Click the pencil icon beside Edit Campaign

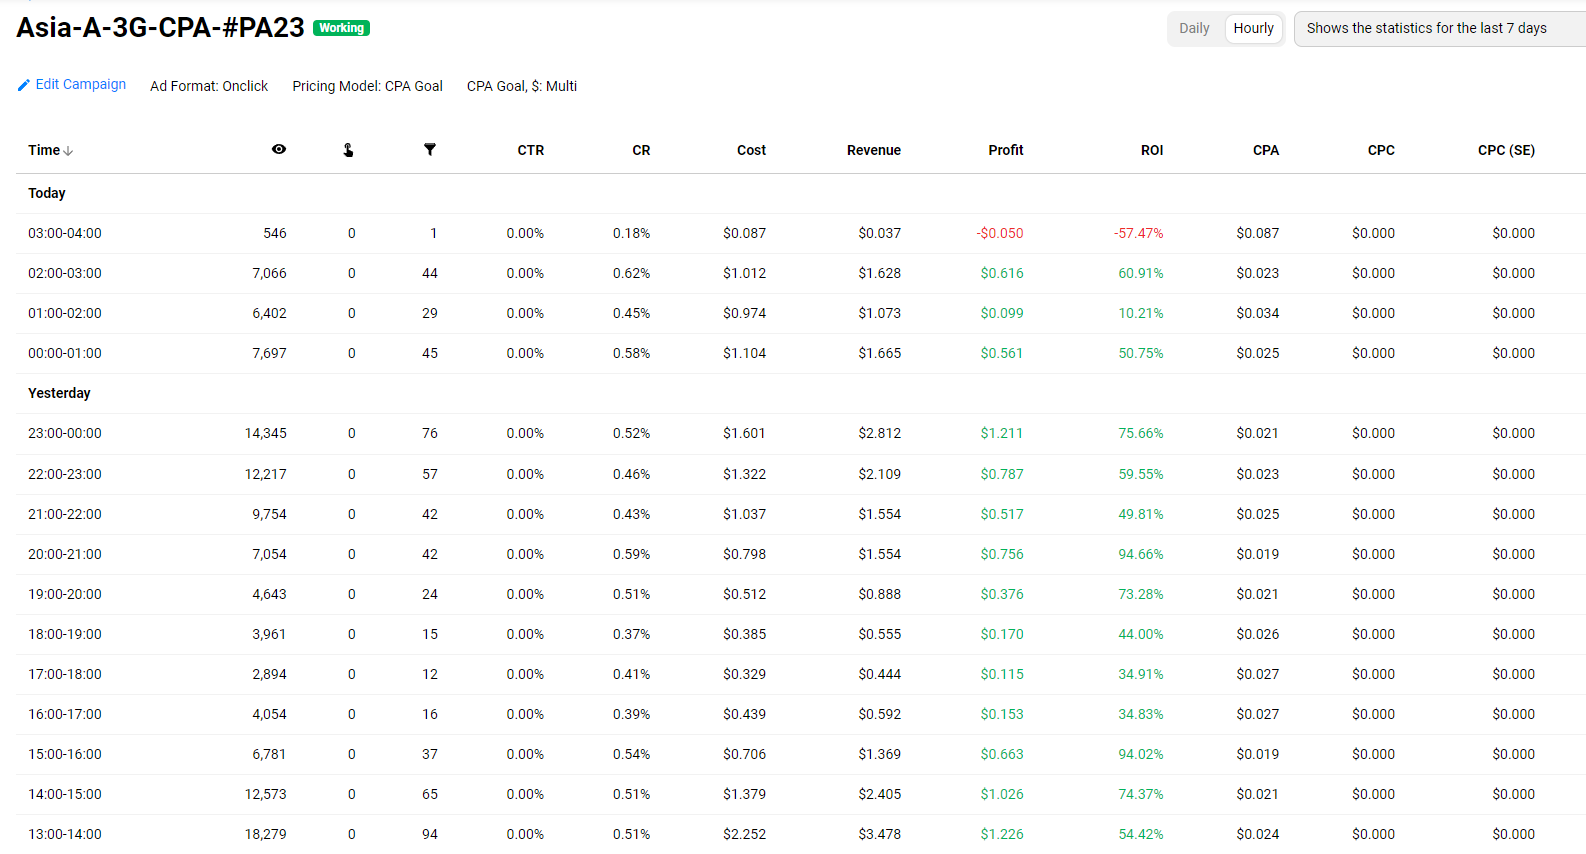tap(24, 86)
